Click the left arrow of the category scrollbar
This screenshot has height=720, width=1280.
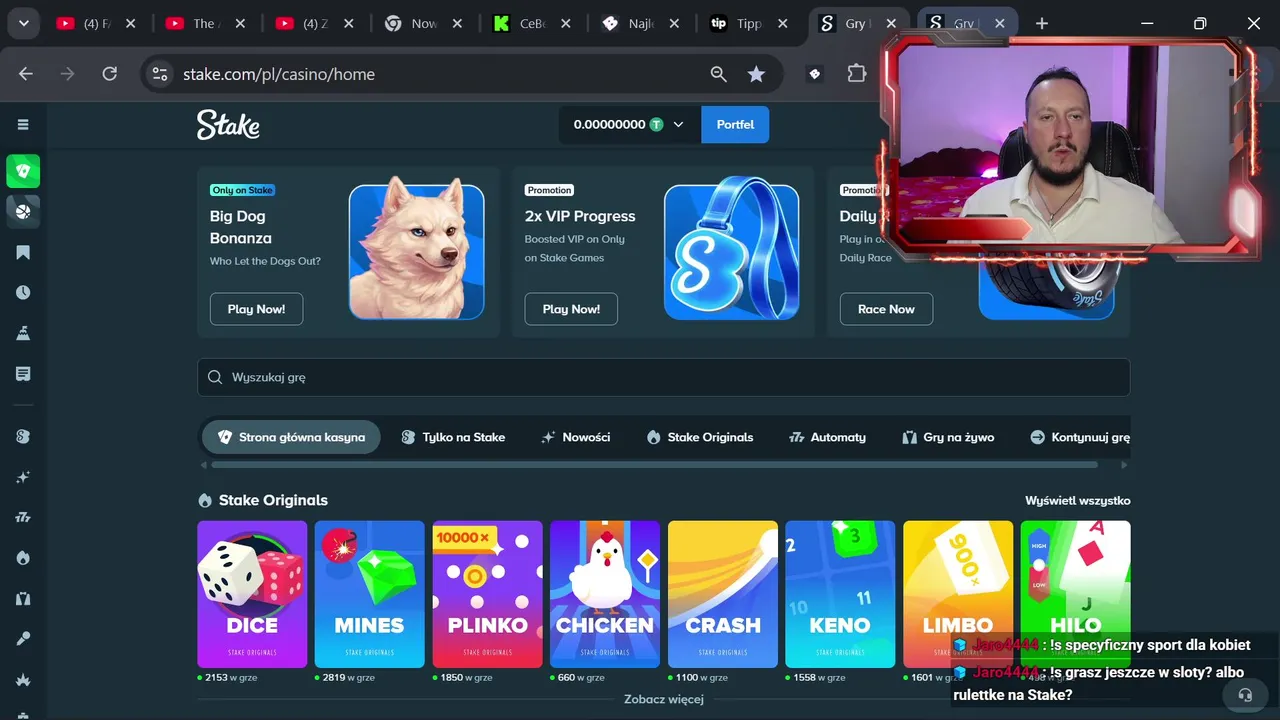point(204,464)
